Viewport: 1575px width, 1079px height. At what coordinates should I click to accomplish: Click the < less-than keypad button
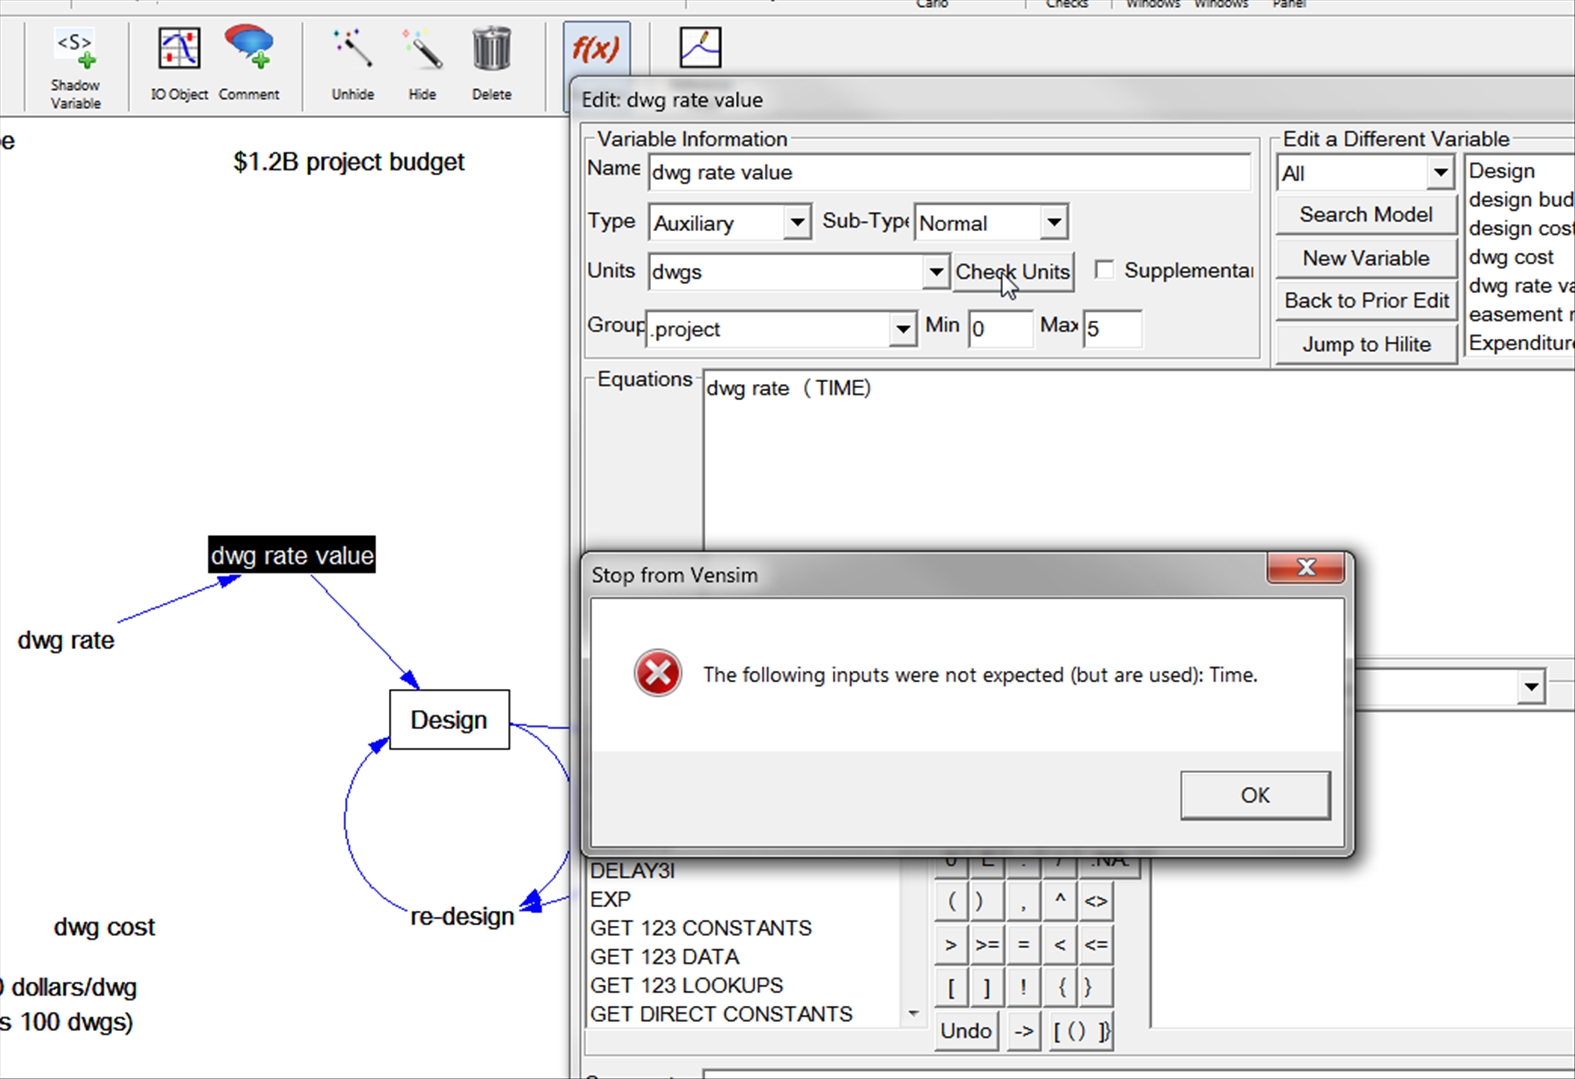pyautogui.click(x=1060, y=944)
